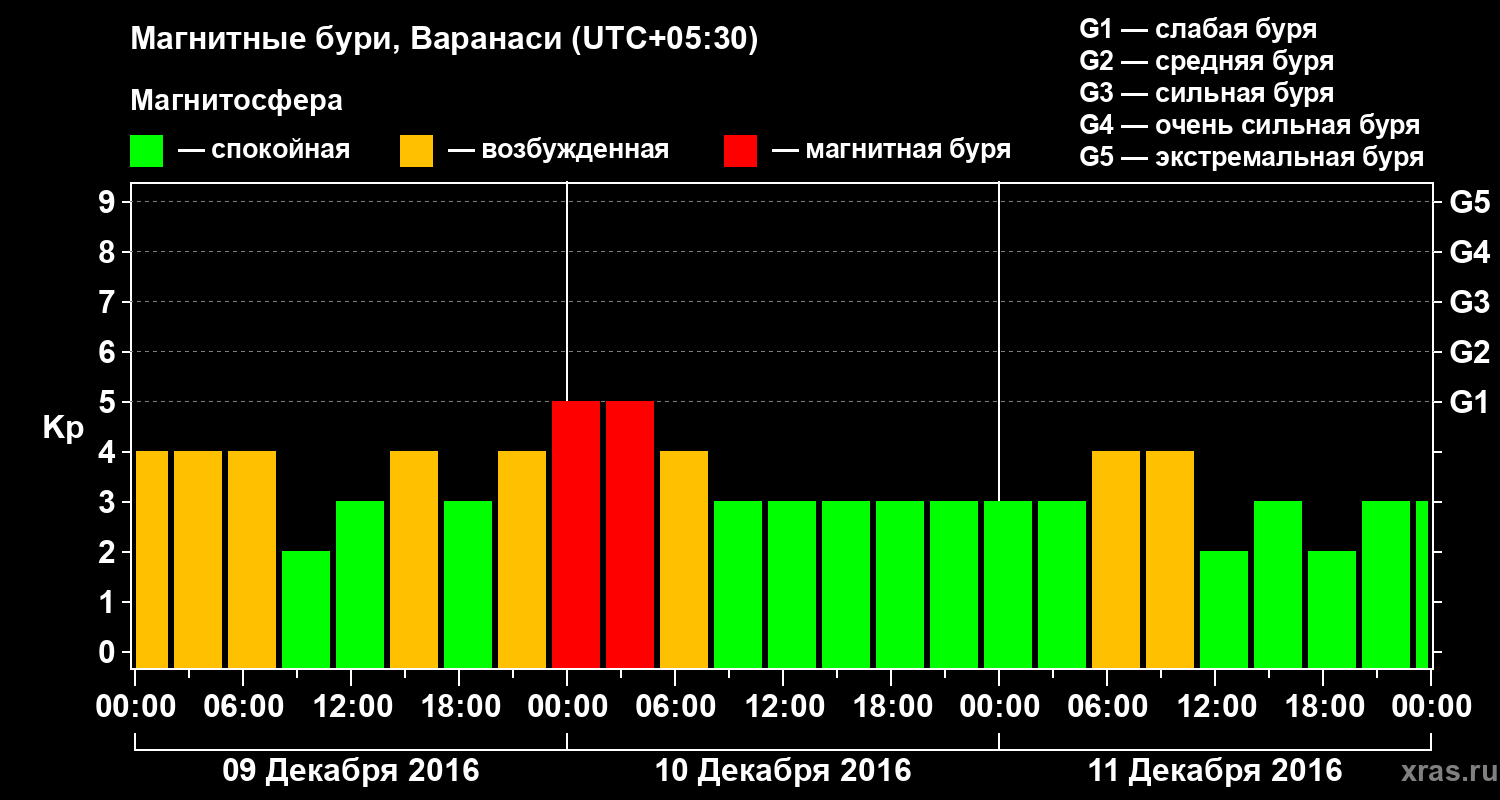Click the orange 'возбужденная' legend swatch

point(416,151)
